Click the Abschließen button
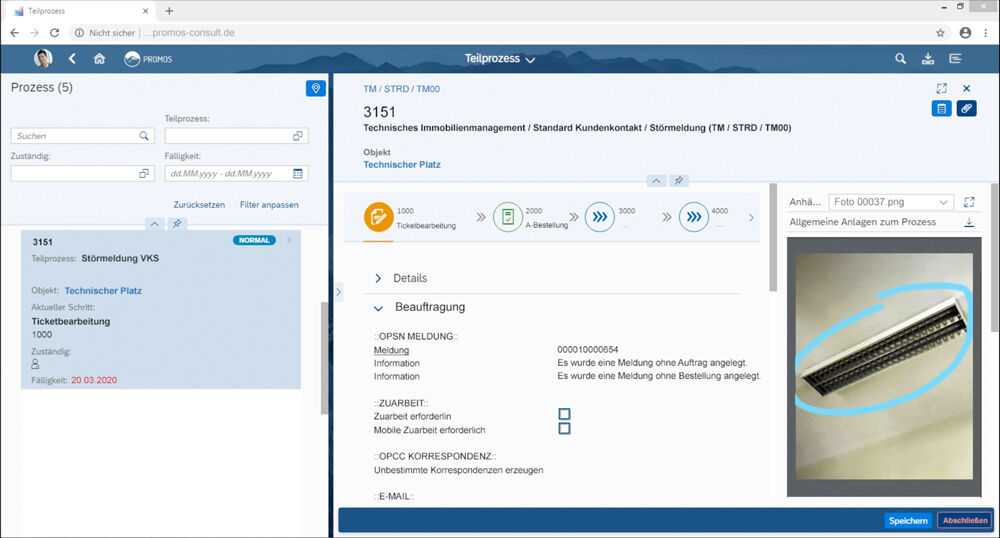 tap(964, 520)
